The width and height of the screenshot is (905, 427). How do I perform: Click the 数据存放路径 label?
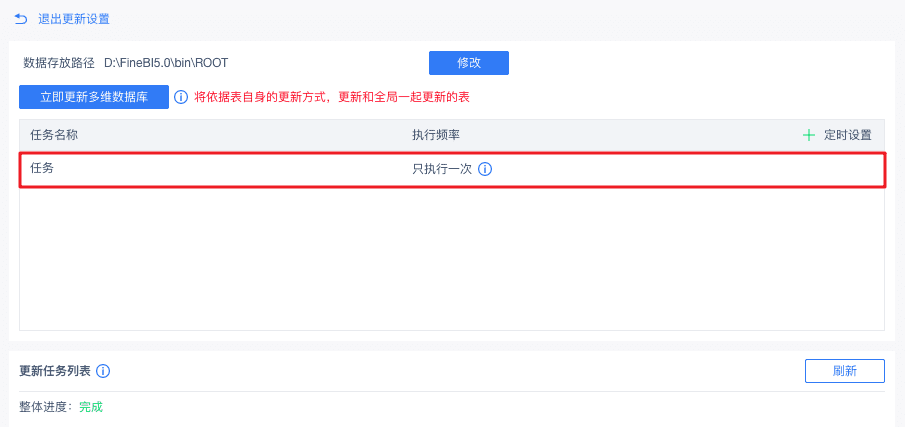[x=59, y=63]
